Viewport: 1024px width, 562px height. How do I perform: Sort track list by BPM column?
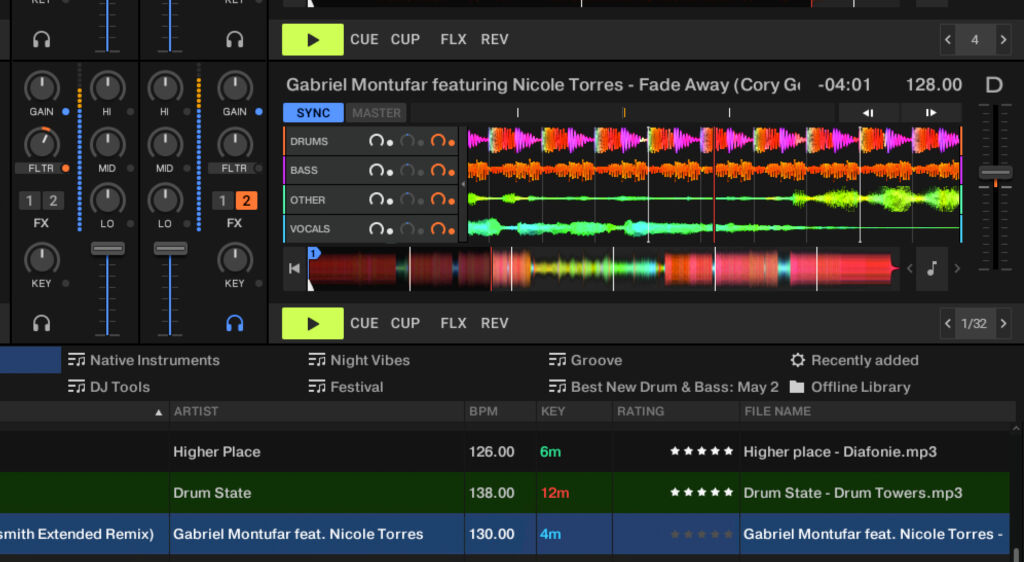(x=482, y=411)
